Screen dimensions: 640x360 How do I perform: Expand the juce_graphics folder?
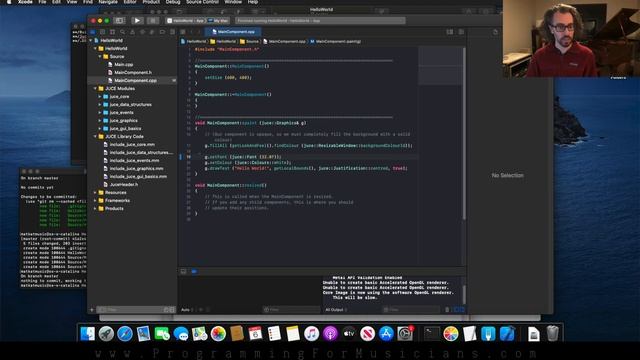(100, 120)
